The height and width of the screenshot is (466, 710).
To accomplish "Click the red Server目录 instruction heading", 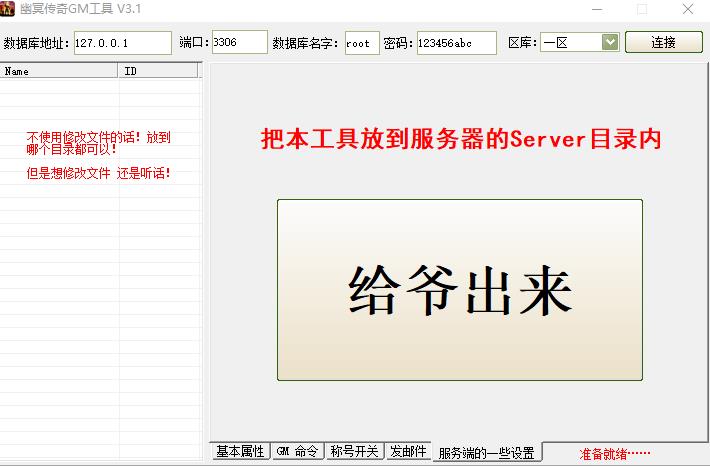I will [460, 140].
